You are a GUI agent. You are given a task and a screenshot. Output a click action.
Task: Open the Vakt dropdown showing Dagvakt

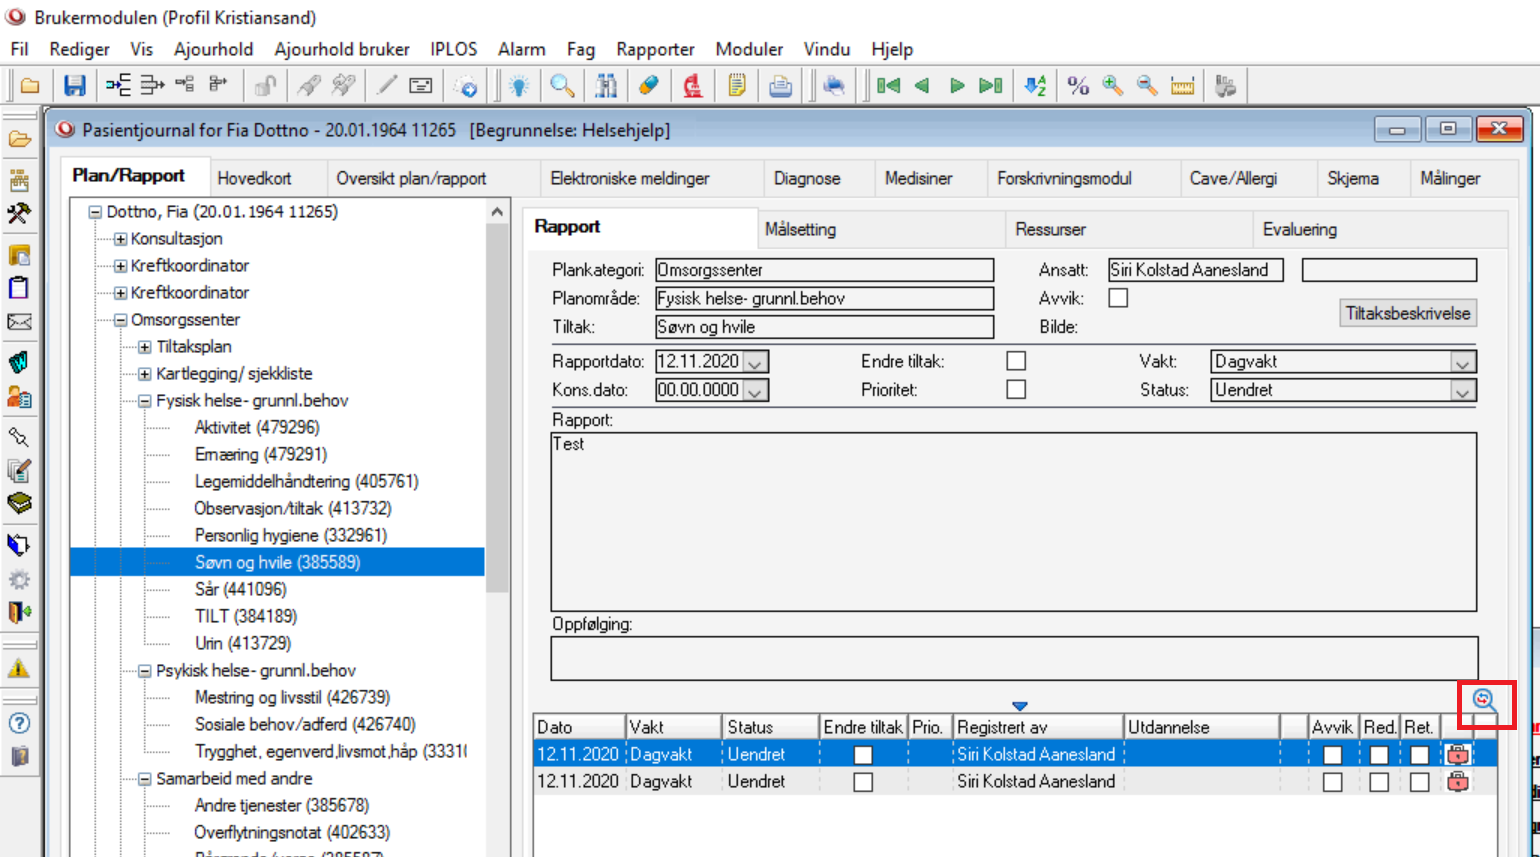point(1463,362)
